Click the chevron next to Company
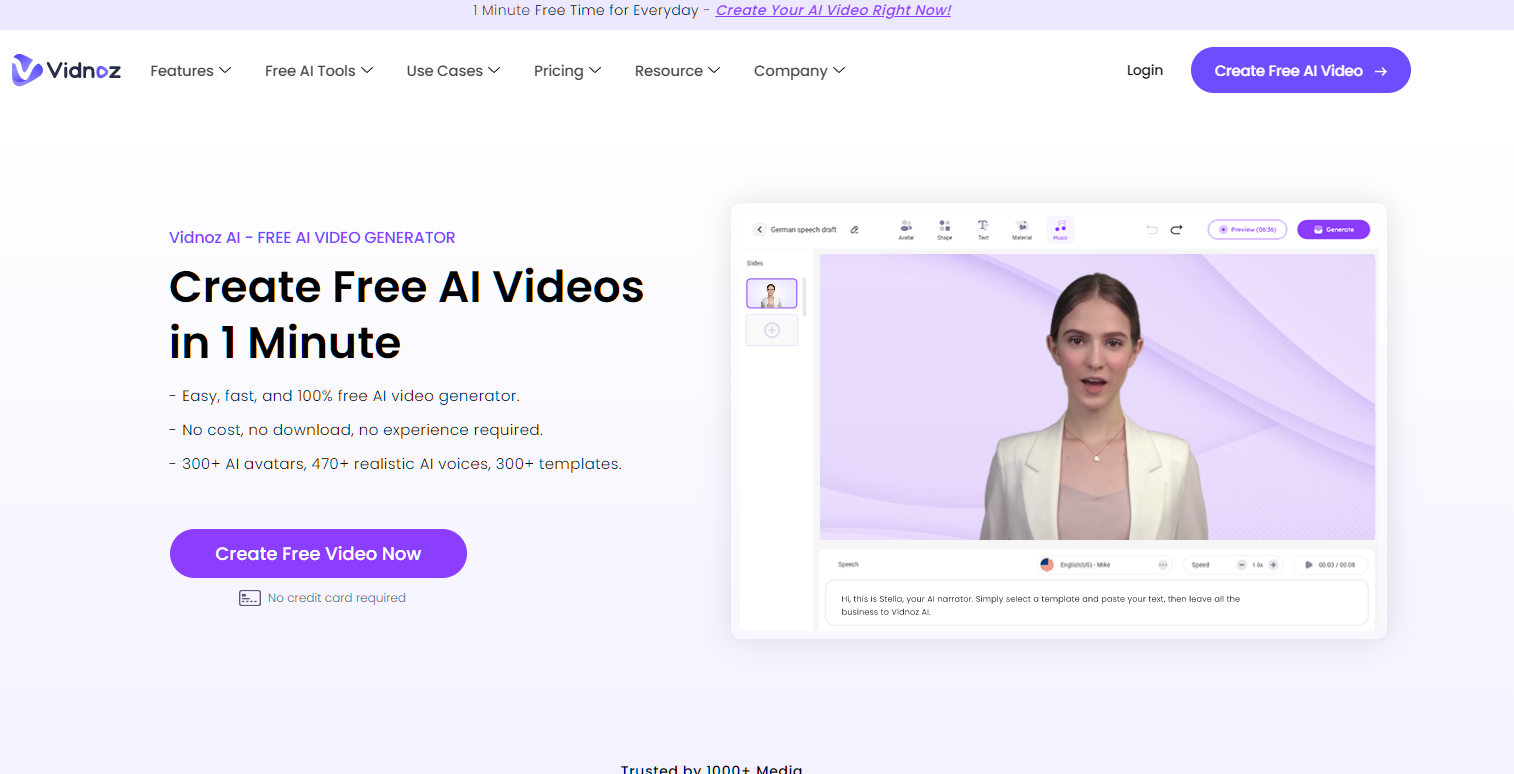1514x774 pixels. tap(839, 70)
